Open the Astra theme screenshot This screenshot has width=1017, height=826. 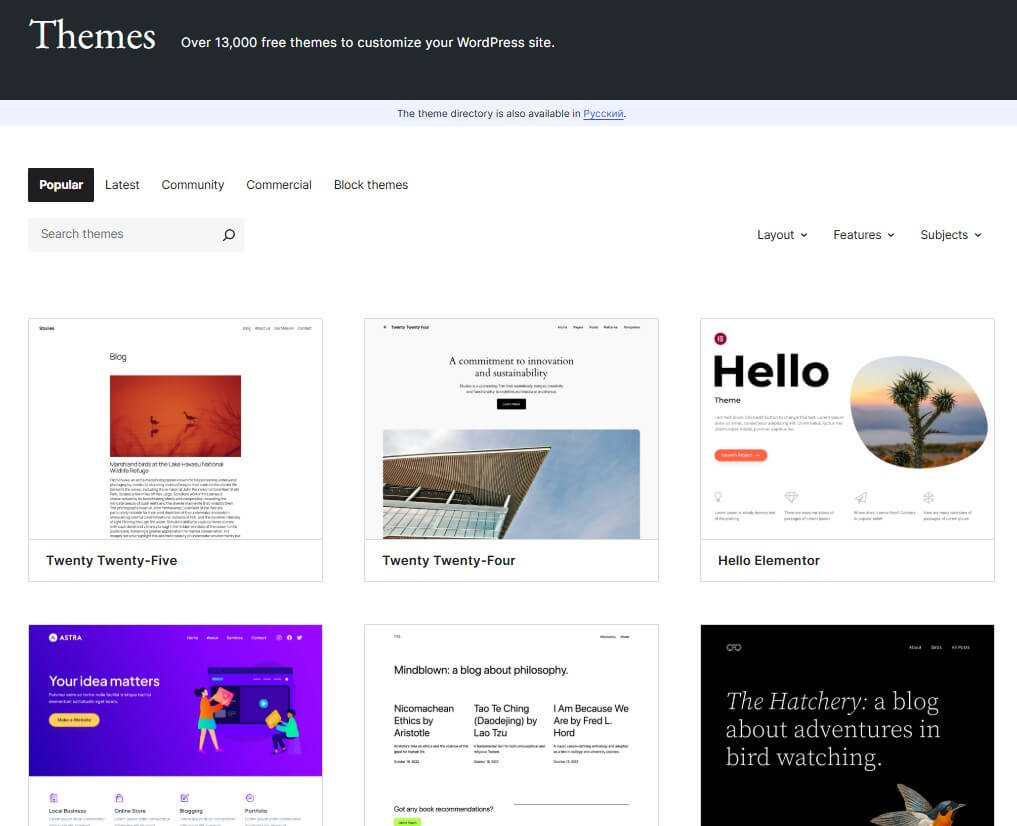175,725
